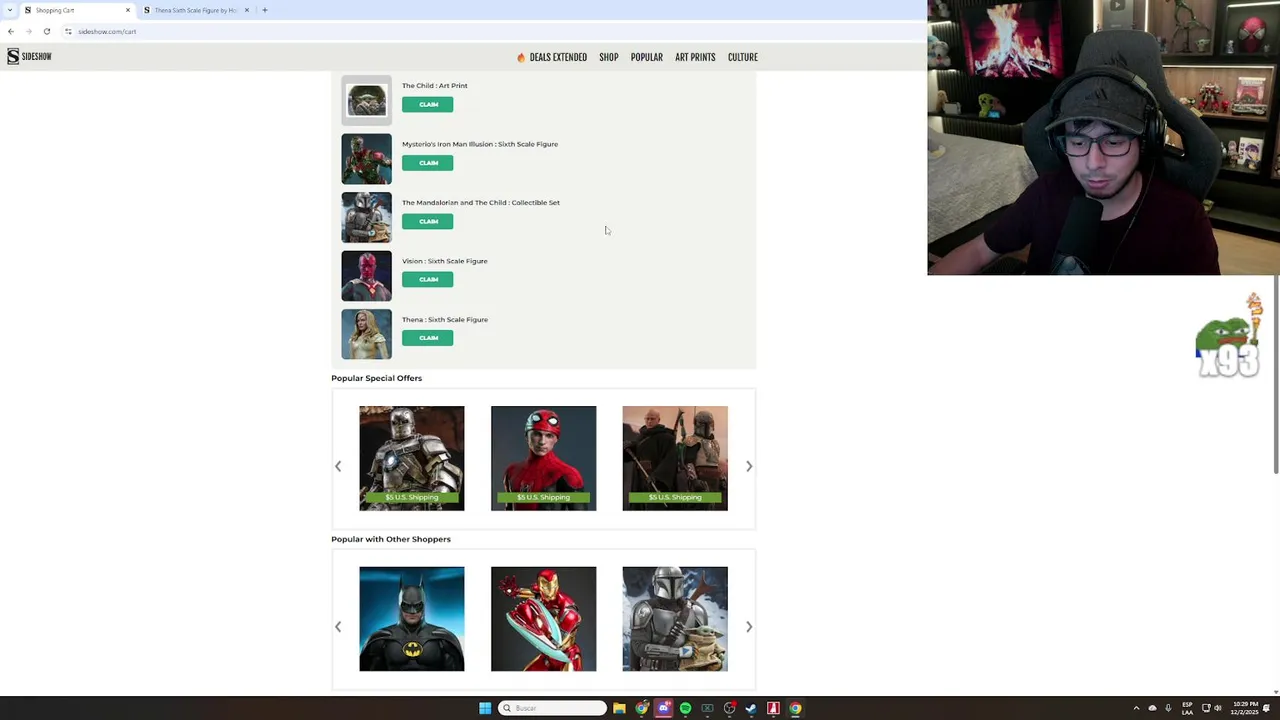Screen dimensions: 1280x720
Task: Open the ESP LAA language switcher
Action: coord(1187,708)
